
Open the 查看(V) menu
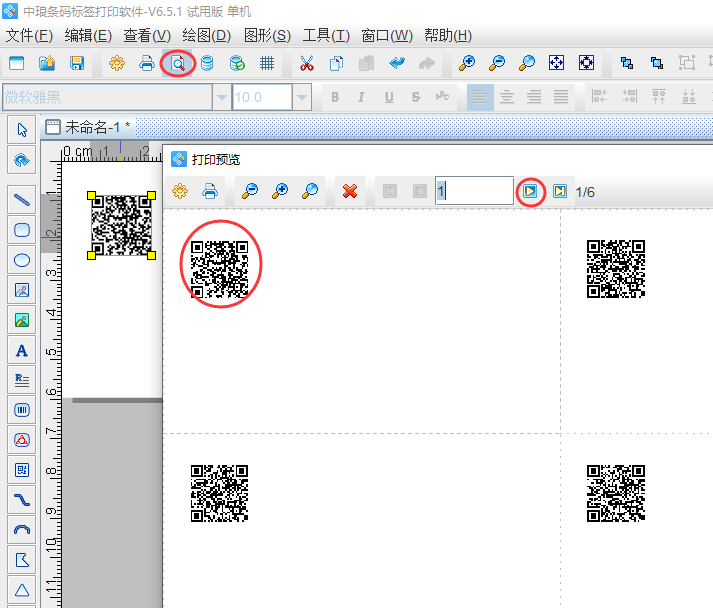click(147, 35)
